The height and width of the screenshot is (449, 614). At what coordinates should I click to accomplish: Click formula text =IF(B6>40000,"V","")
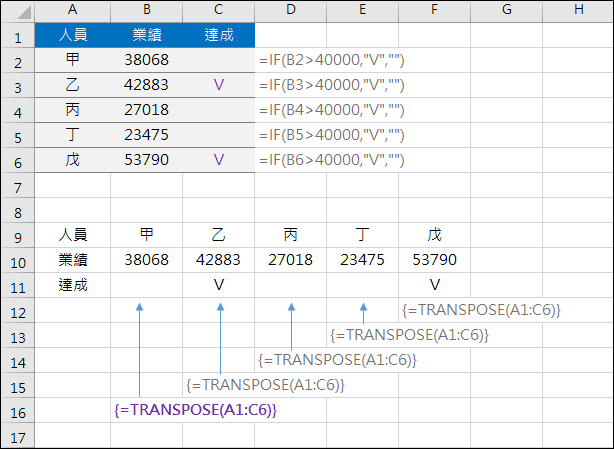tap(331, 160)
